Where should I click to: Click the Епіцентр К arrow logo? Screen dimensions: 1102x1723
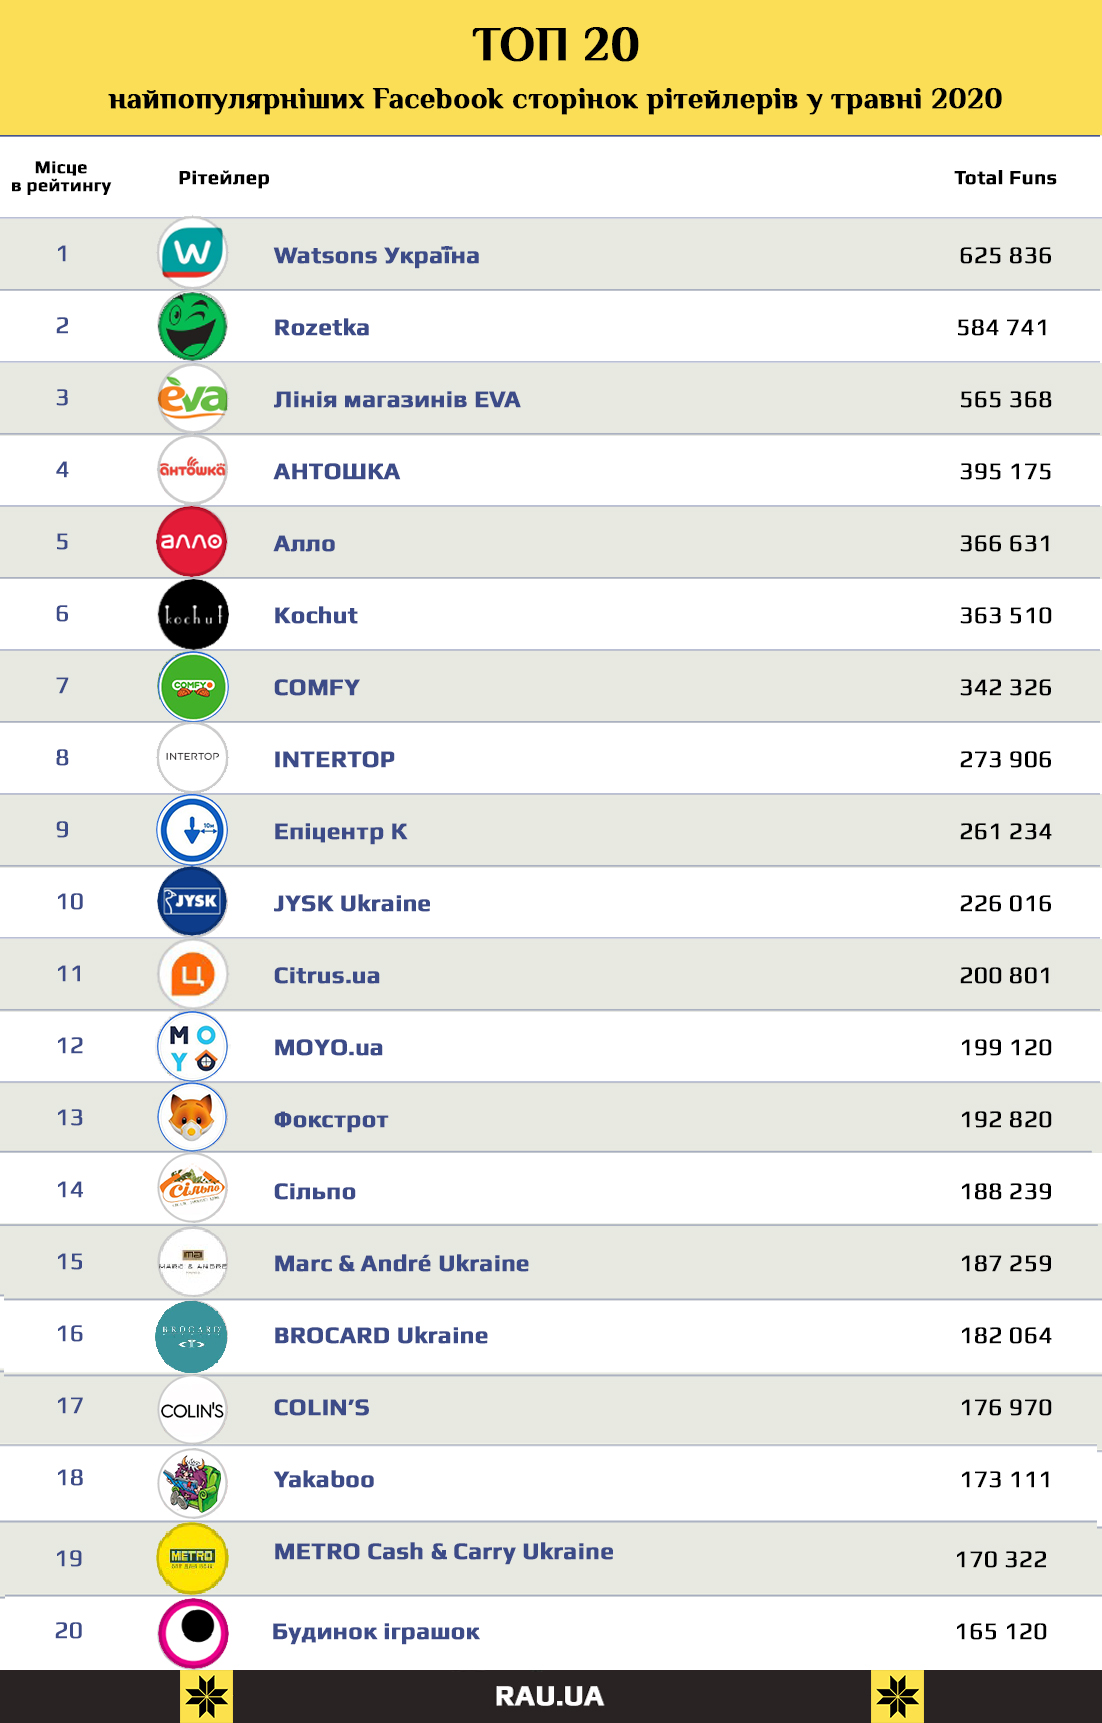tap(193, 830)
